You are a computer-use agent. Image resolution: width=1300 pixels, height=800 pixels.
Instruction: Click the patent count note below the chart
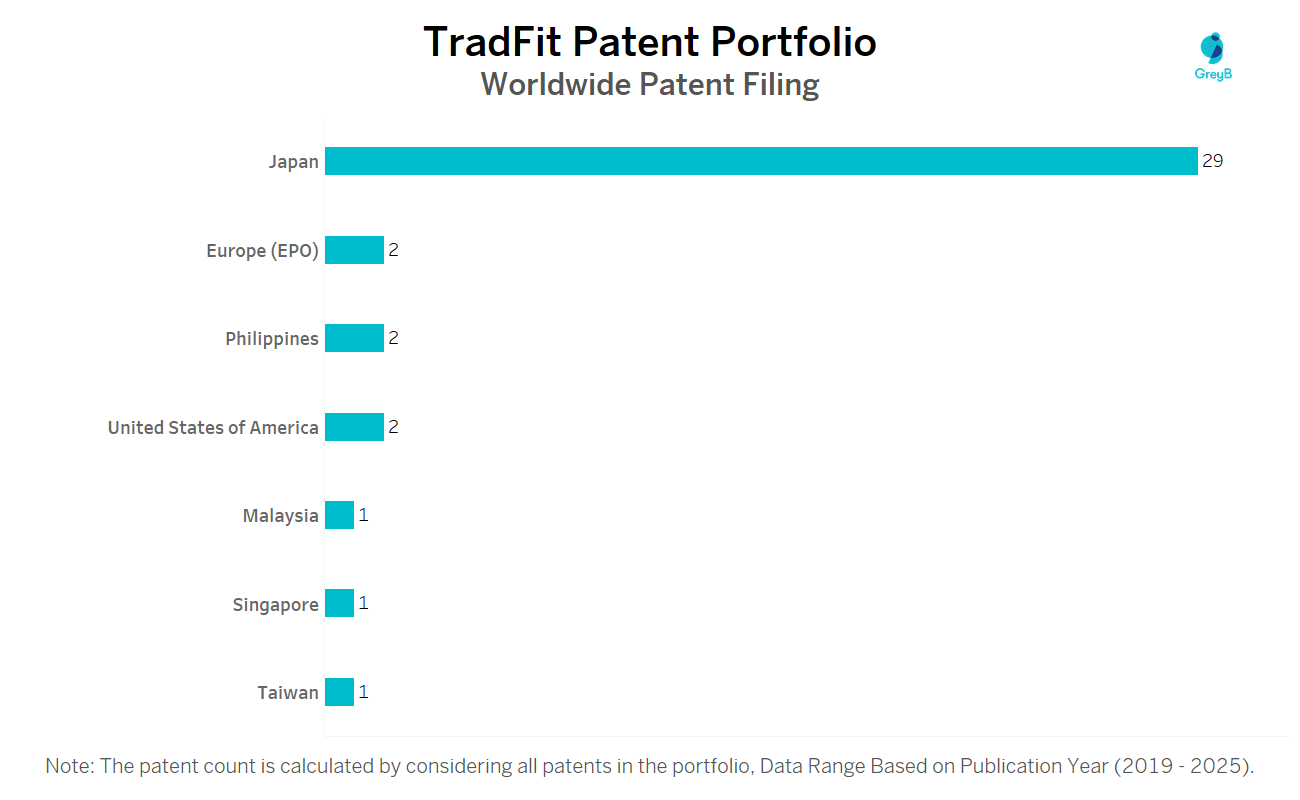[x=650, y=766]
